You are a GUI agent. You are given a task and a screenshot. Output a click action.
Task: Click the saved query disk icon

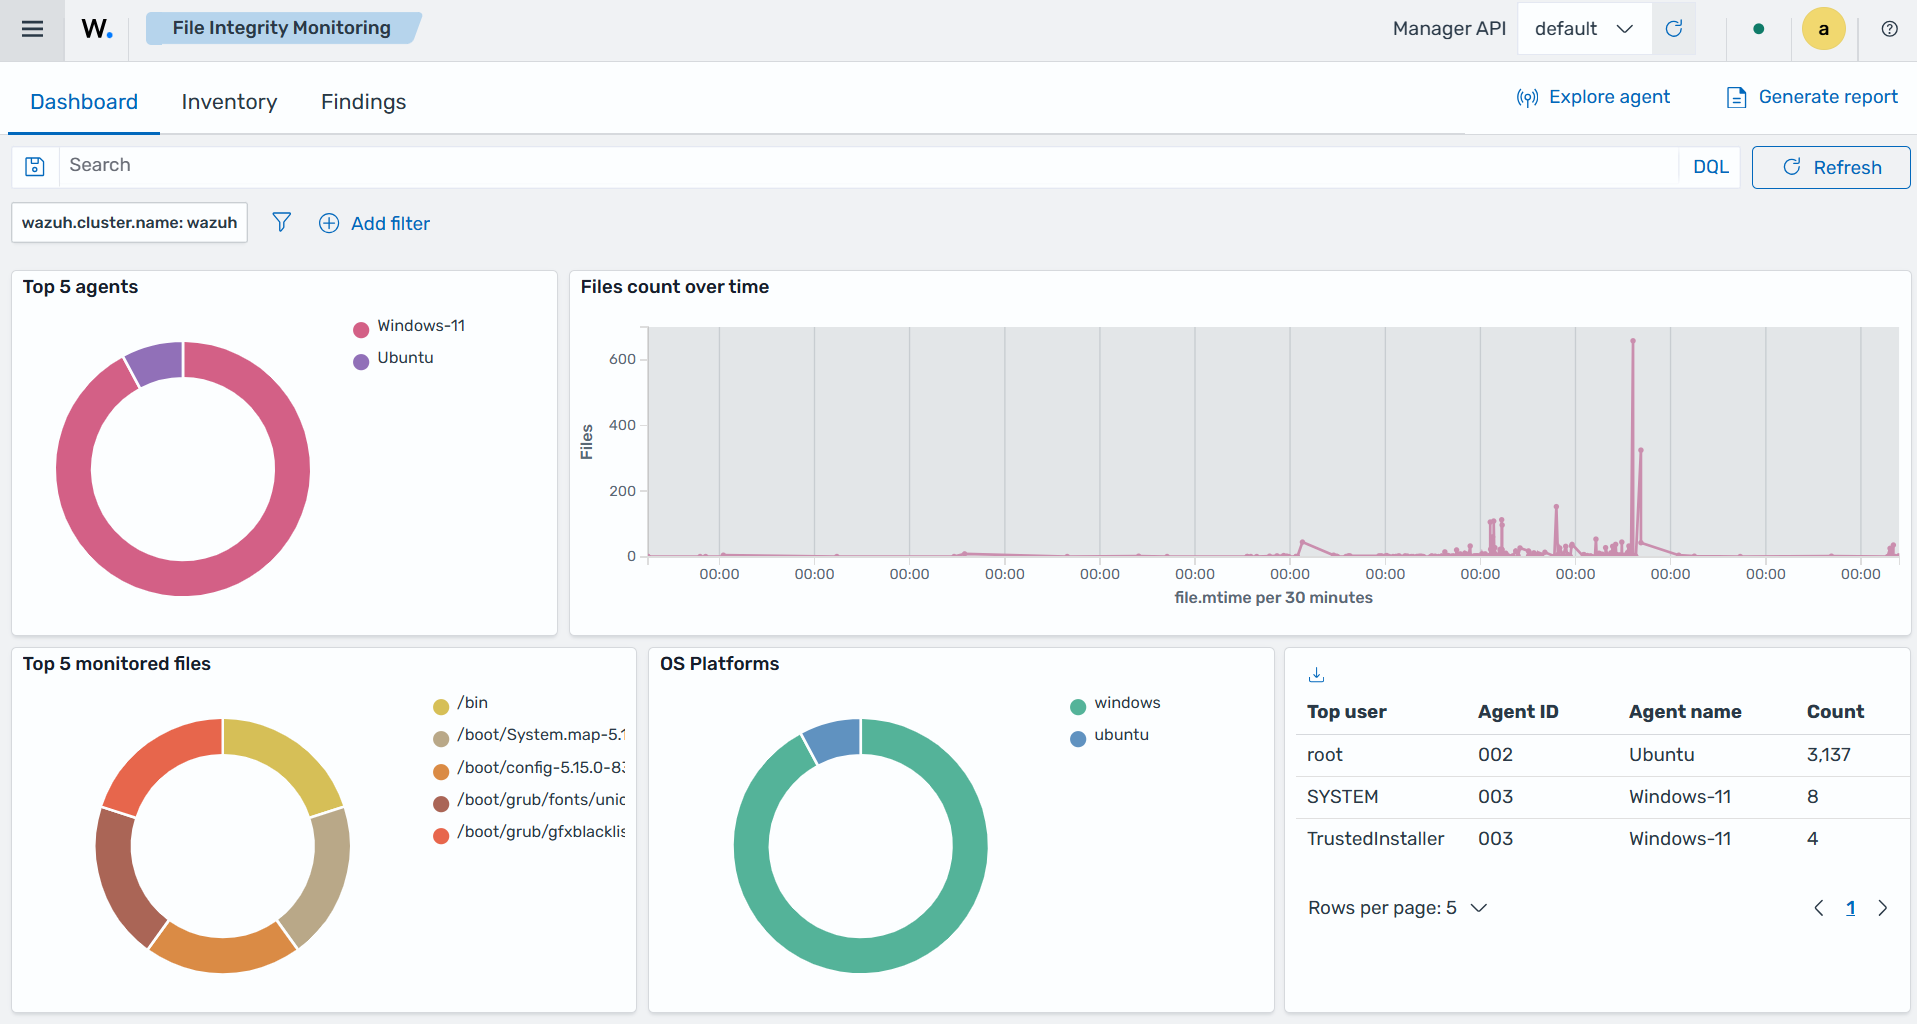pyautogui.click(x=35, y=166)
